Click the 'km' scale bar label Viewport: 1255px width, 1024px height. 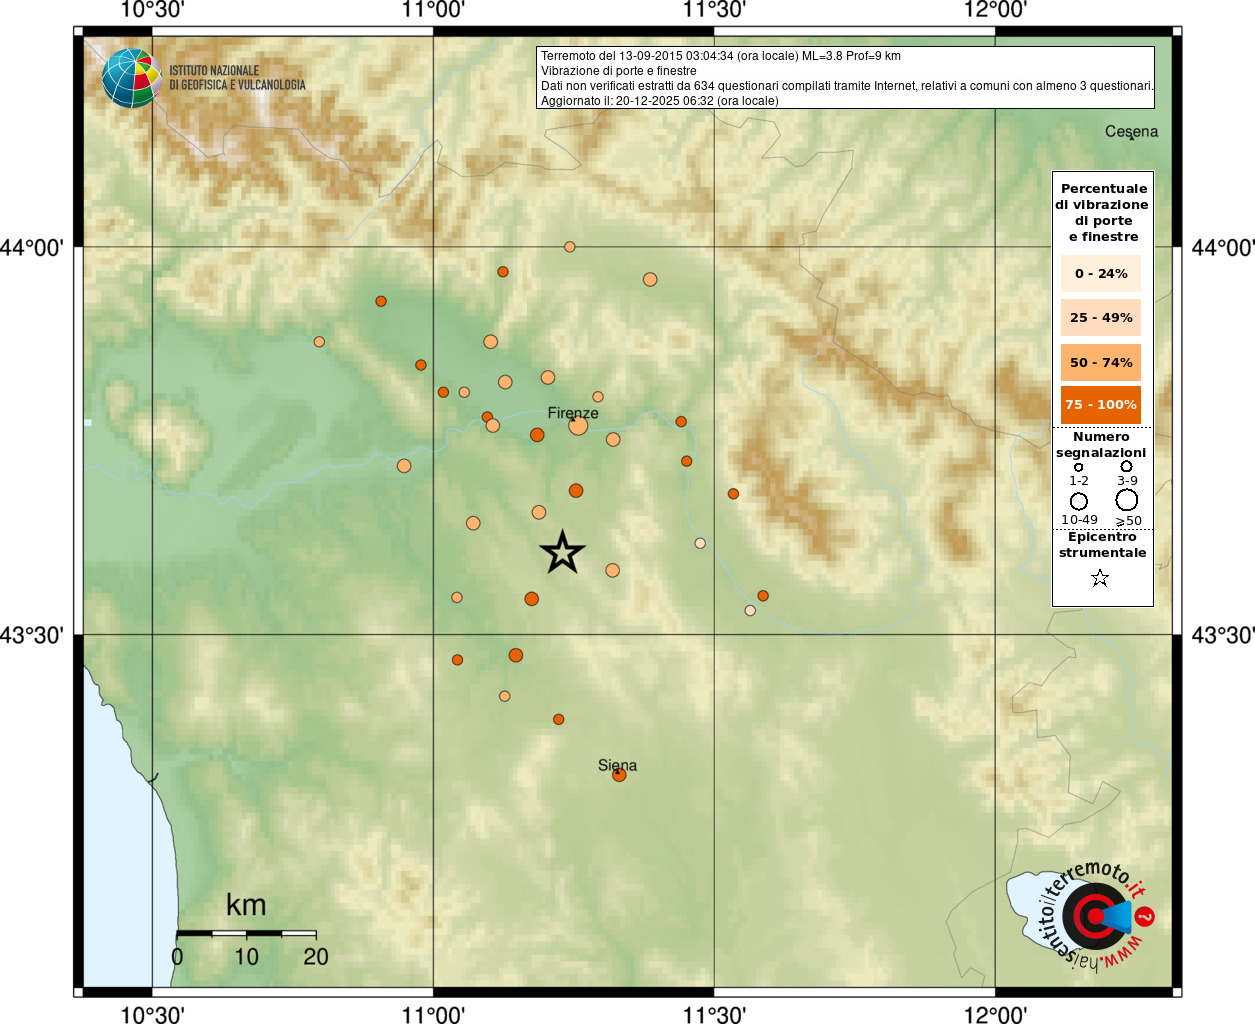[246, 905]
